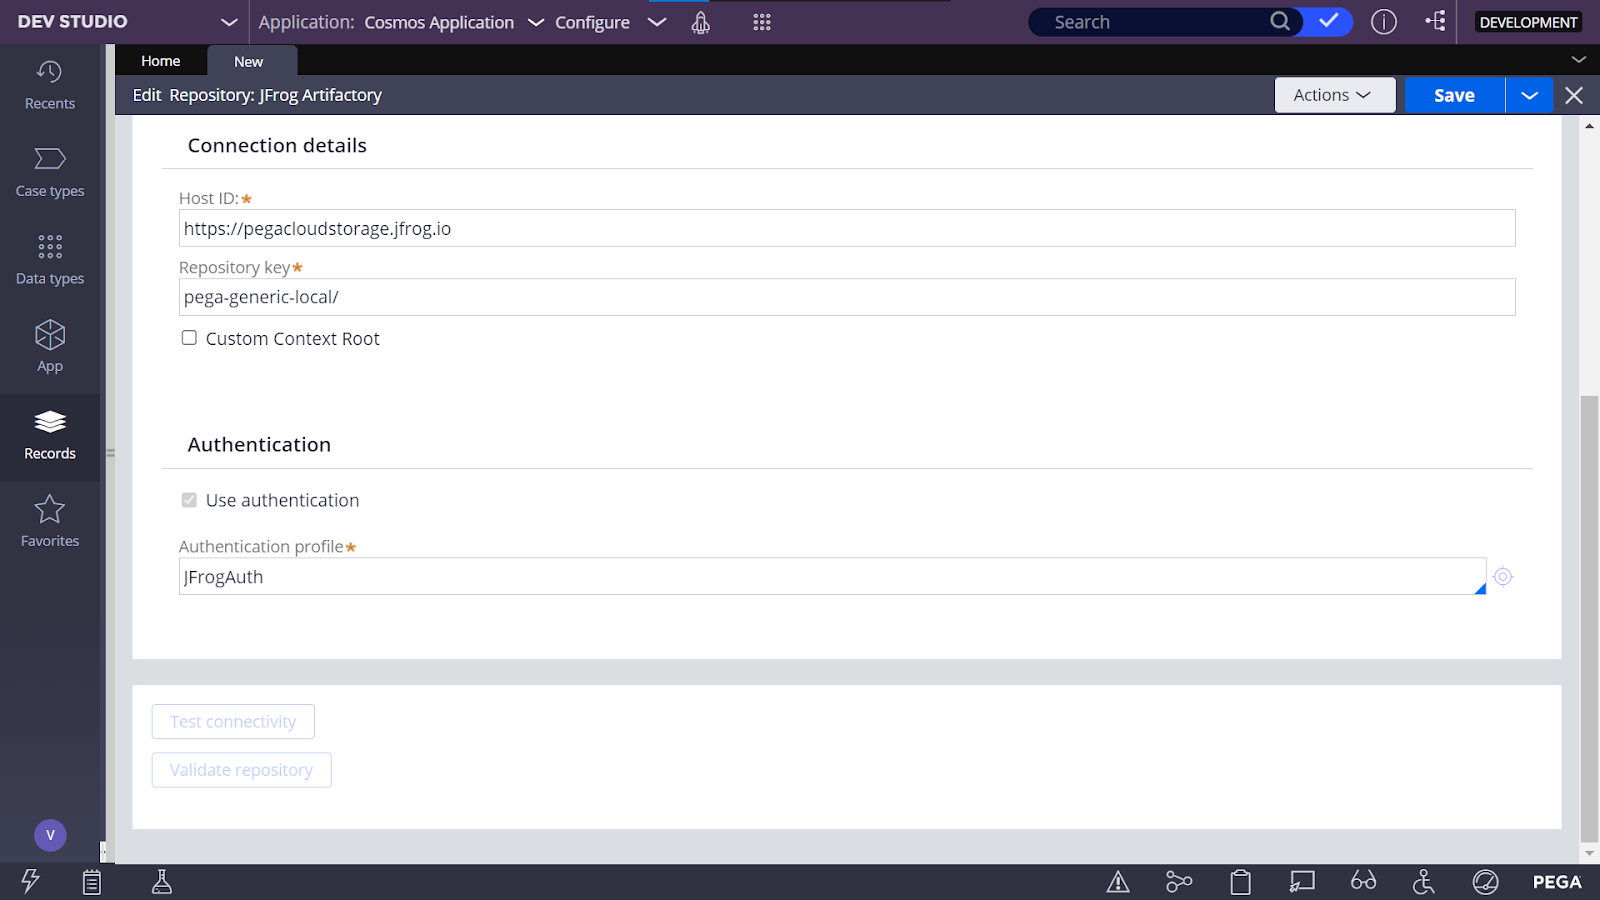
Task: Close the repository editor with X
Action: click(1574, 95)
